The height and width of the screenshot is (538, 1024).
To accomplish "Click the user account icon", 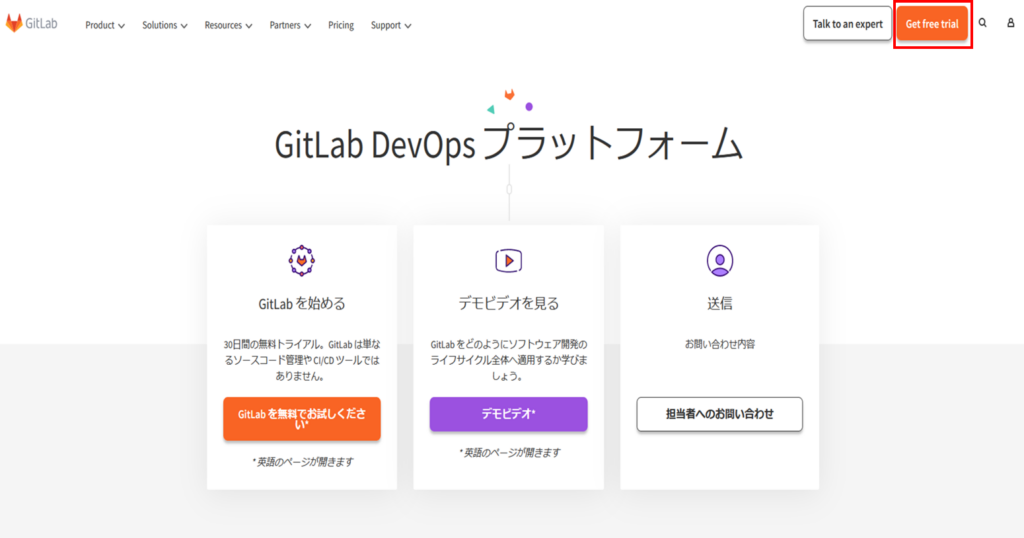I will 1010,23.
